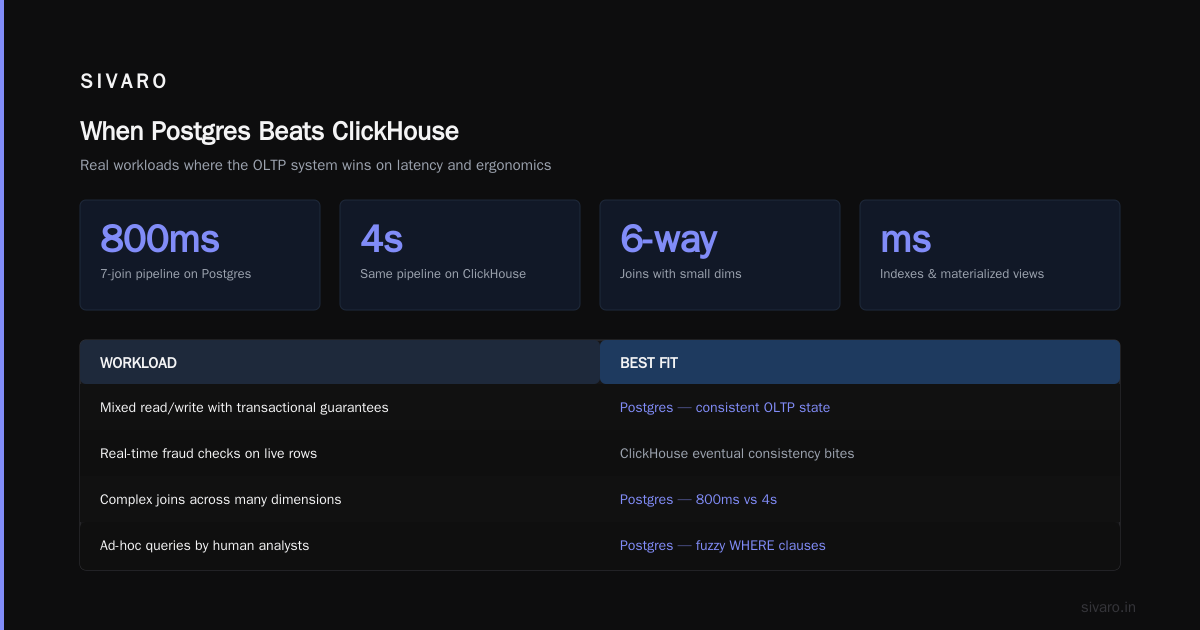Select 'Indexes & materialized views' caption
The height and width of the screenshot is (630, 1200).
(x=962, y=273)
